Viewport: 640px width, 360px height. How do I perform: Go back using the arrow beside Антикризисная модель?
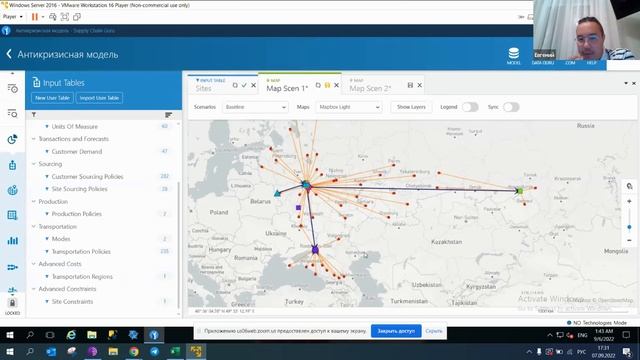tap(9, 54)
